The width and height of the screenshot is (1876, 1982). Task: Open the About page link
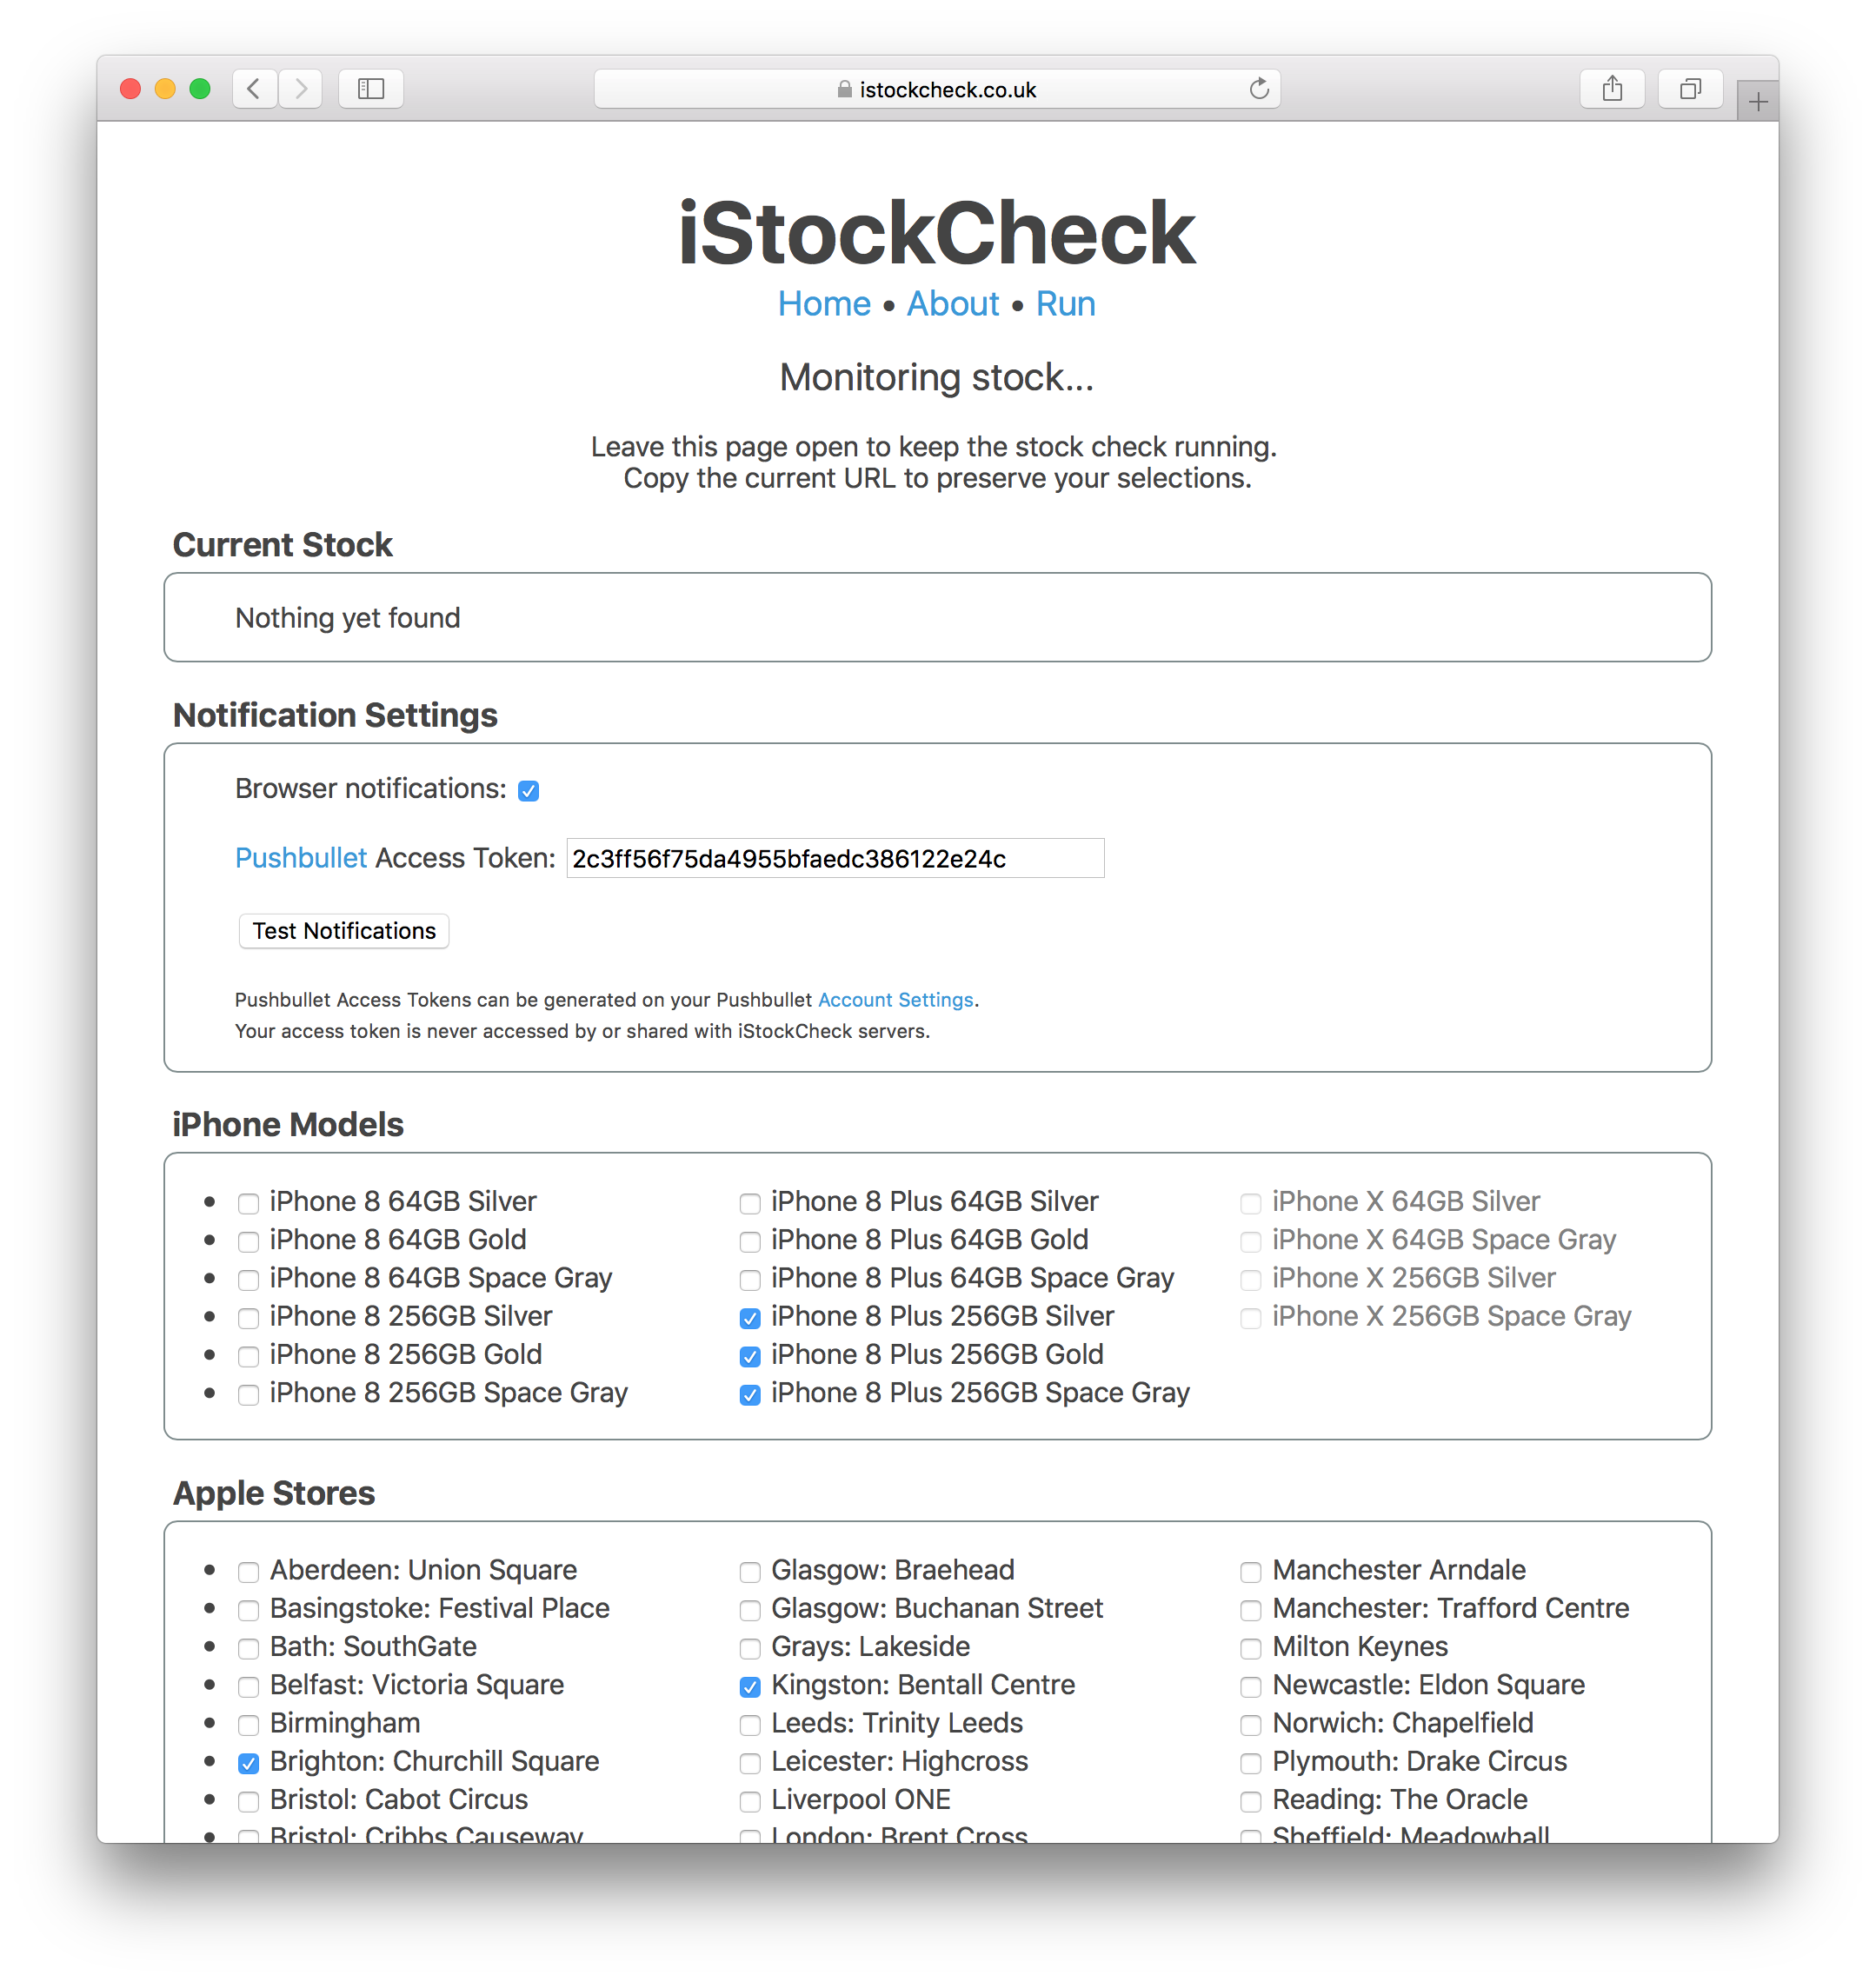tap(952, 304)
